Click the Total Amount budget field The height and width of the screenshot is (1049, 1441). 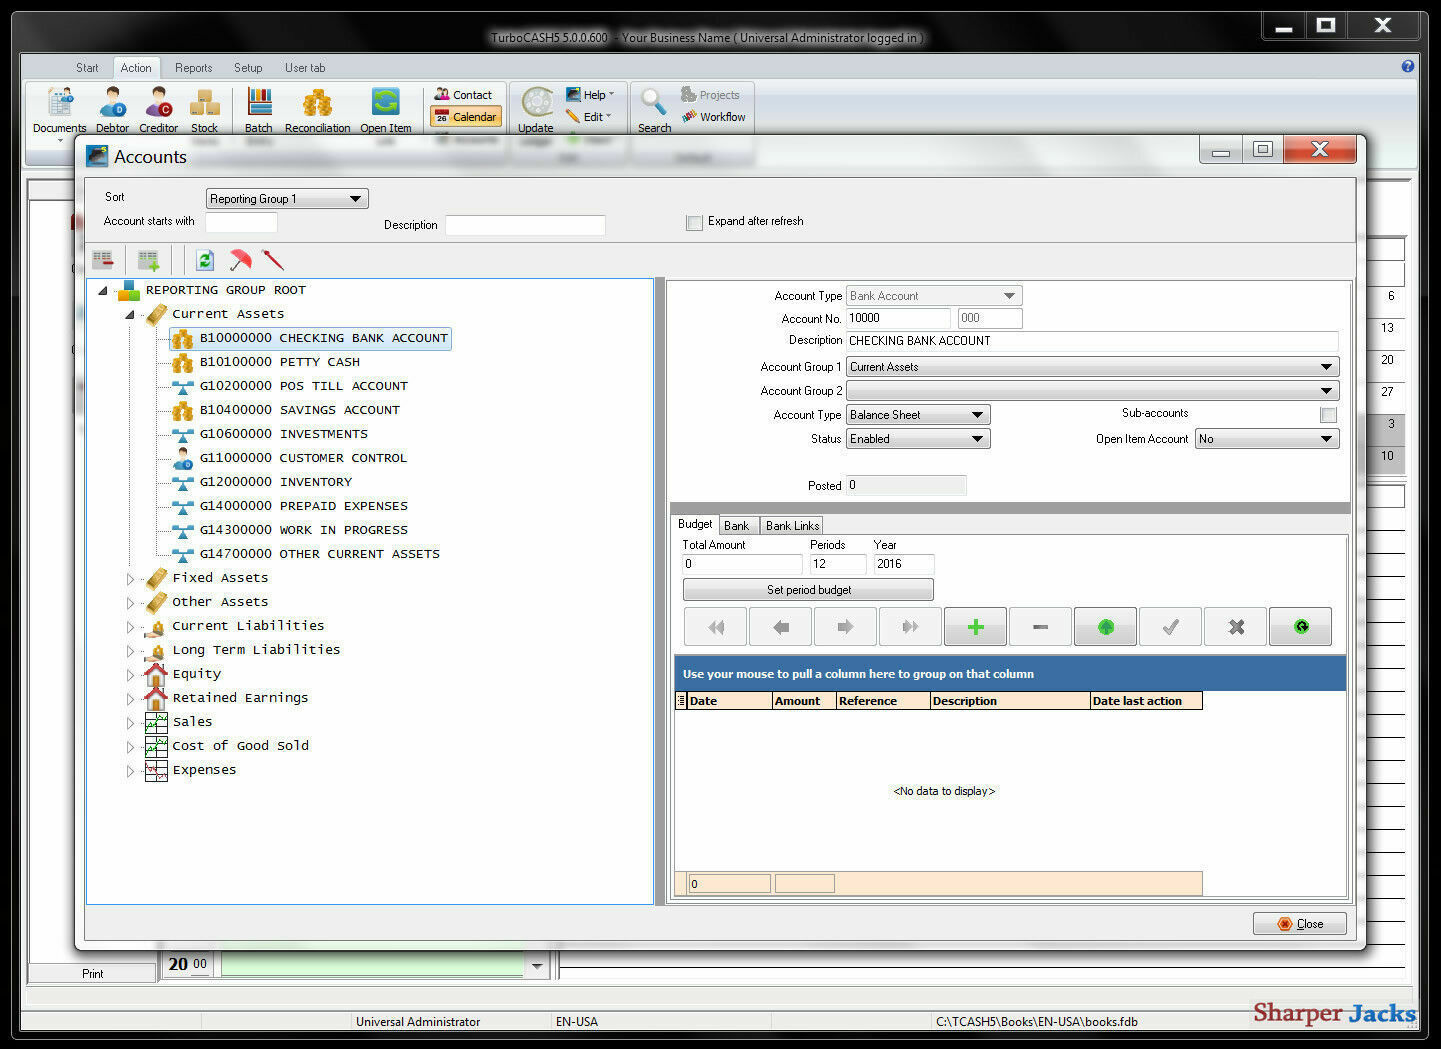point(742,564)
